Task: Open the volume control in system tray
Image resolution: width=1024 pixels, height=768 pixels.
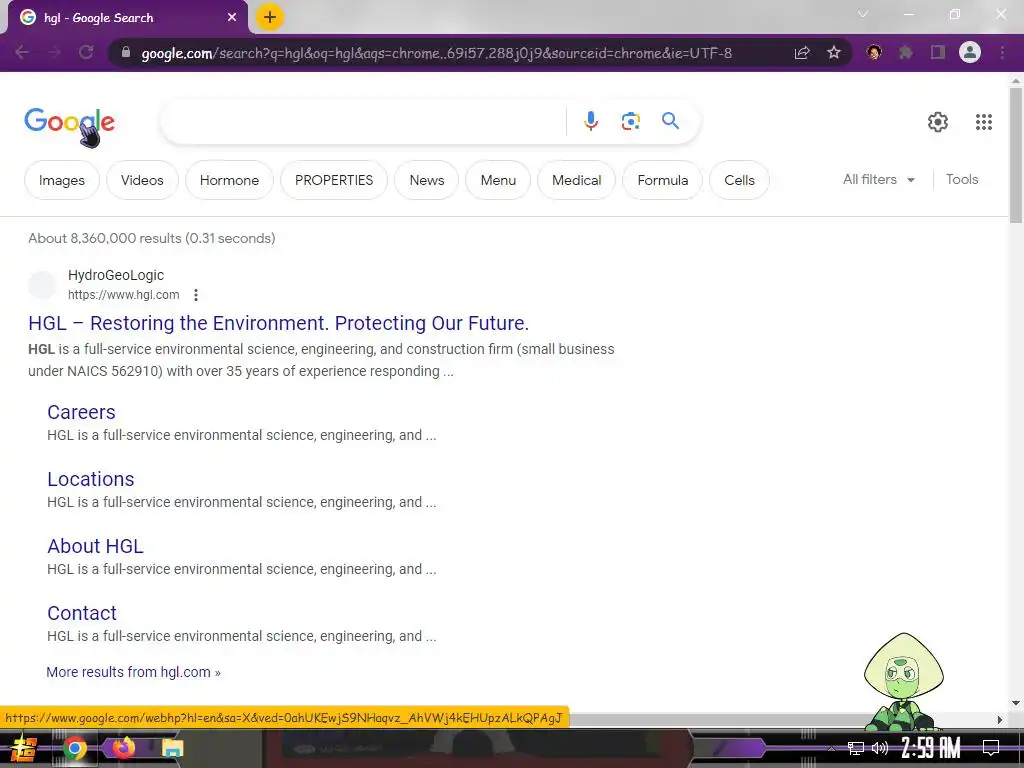Action: coord(880,748)
